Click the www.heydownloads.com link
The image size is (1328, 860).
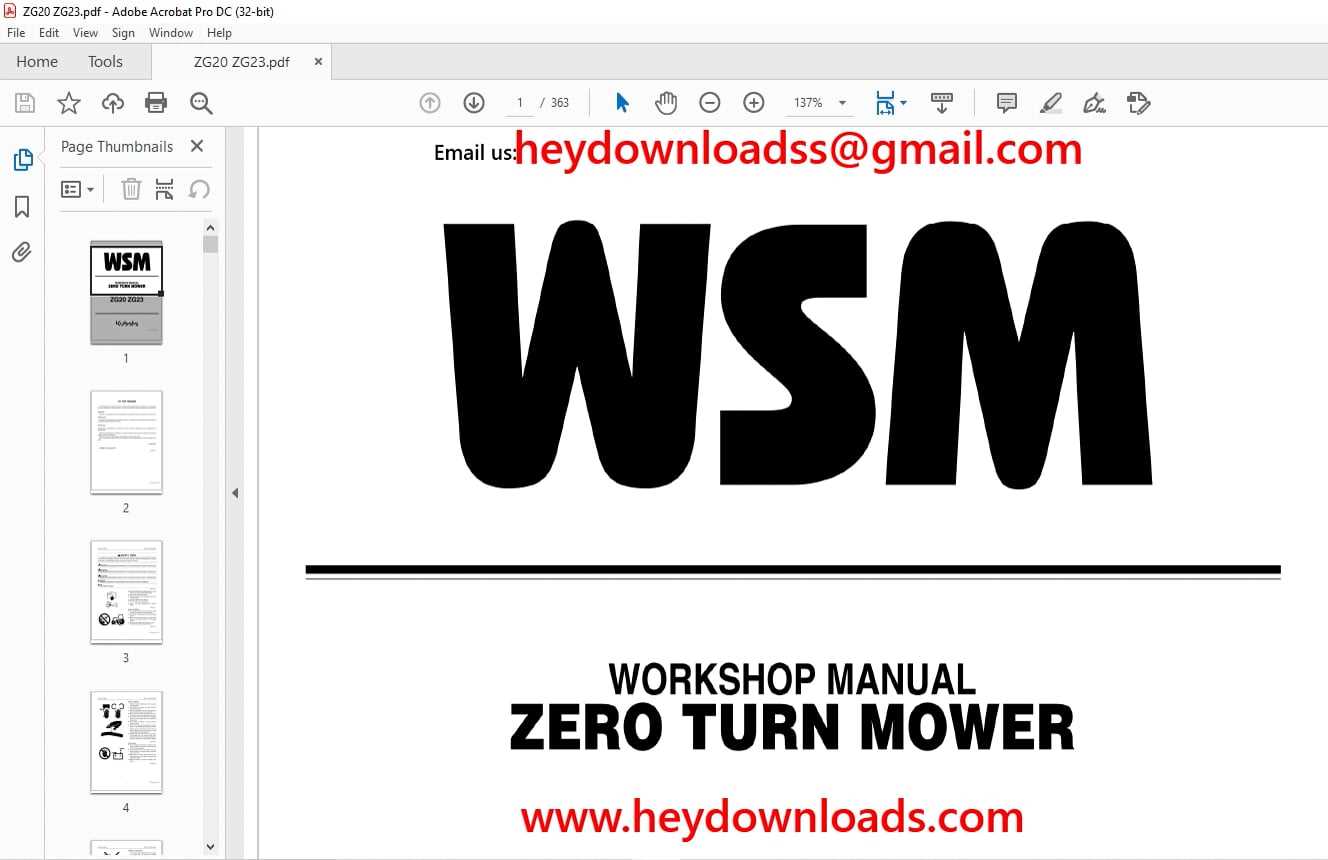click(x=772, y=817)
